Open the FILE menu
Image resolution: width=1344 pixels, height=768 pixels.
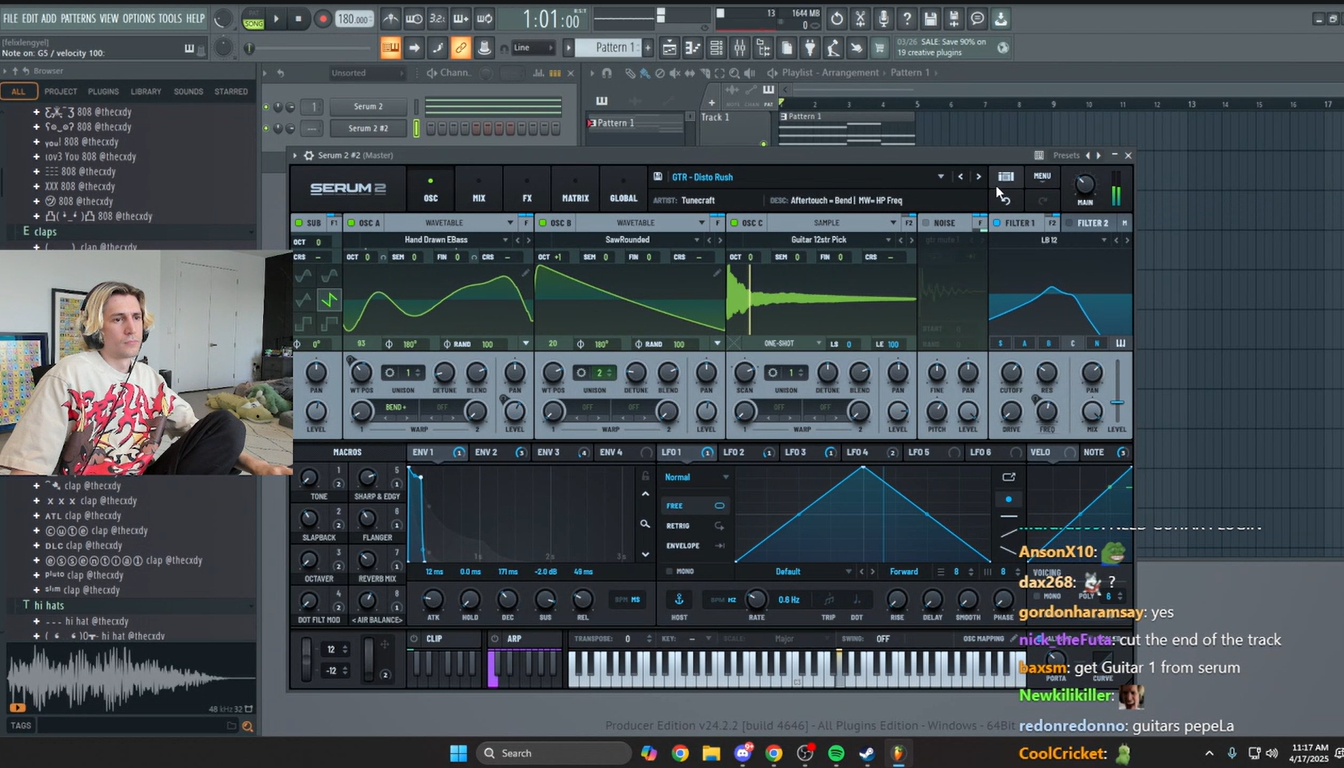click(x=10, y=18)
